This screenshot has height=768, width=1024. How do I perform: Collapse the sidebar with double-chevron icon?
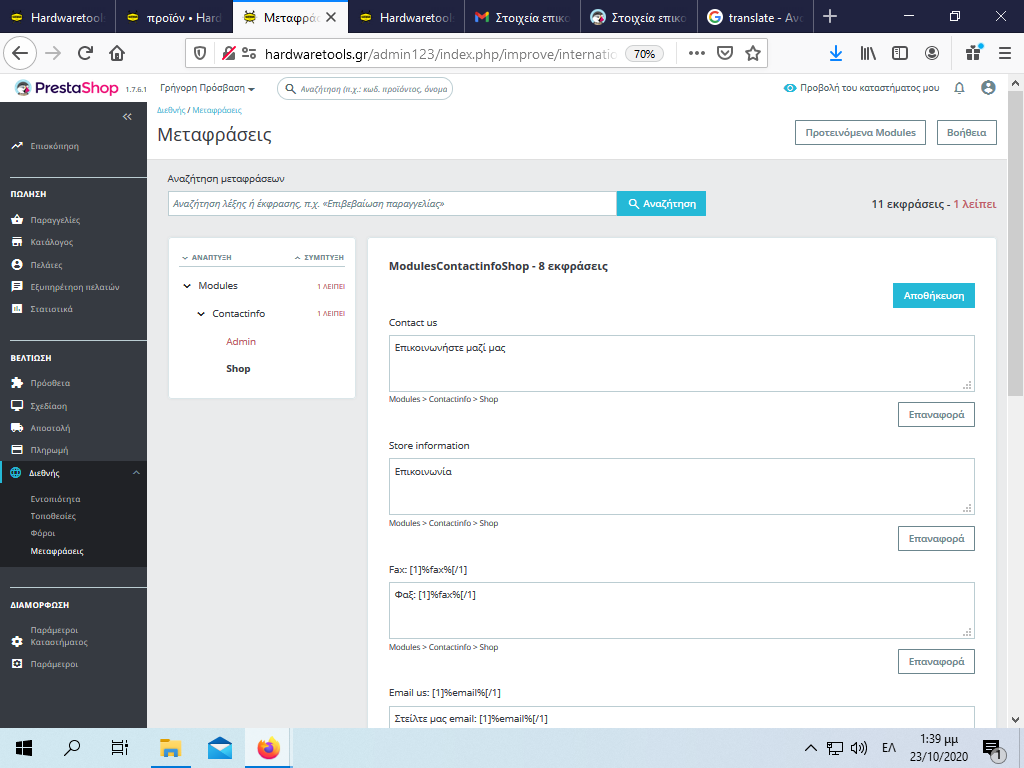[x=127, y=116]
